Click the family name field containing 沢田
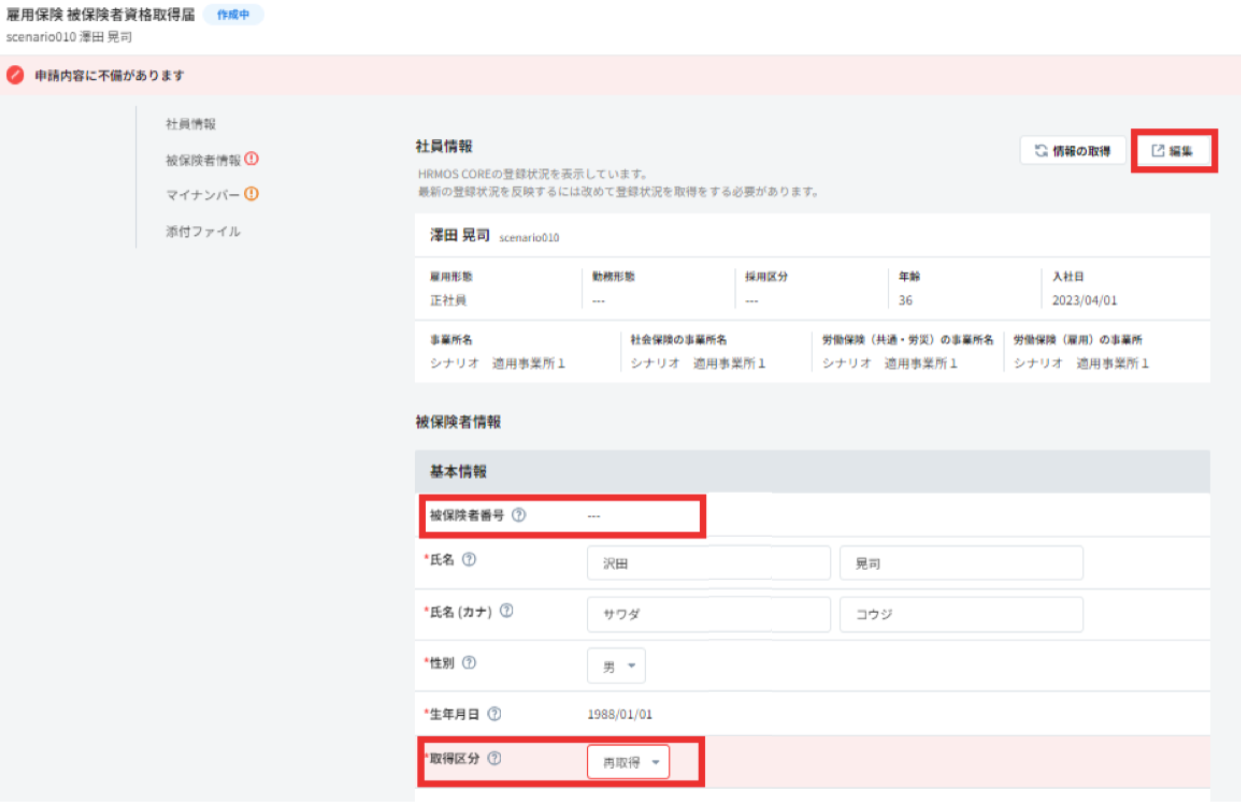This screenshot has width=1241, height=804. [x=708, y=564]
